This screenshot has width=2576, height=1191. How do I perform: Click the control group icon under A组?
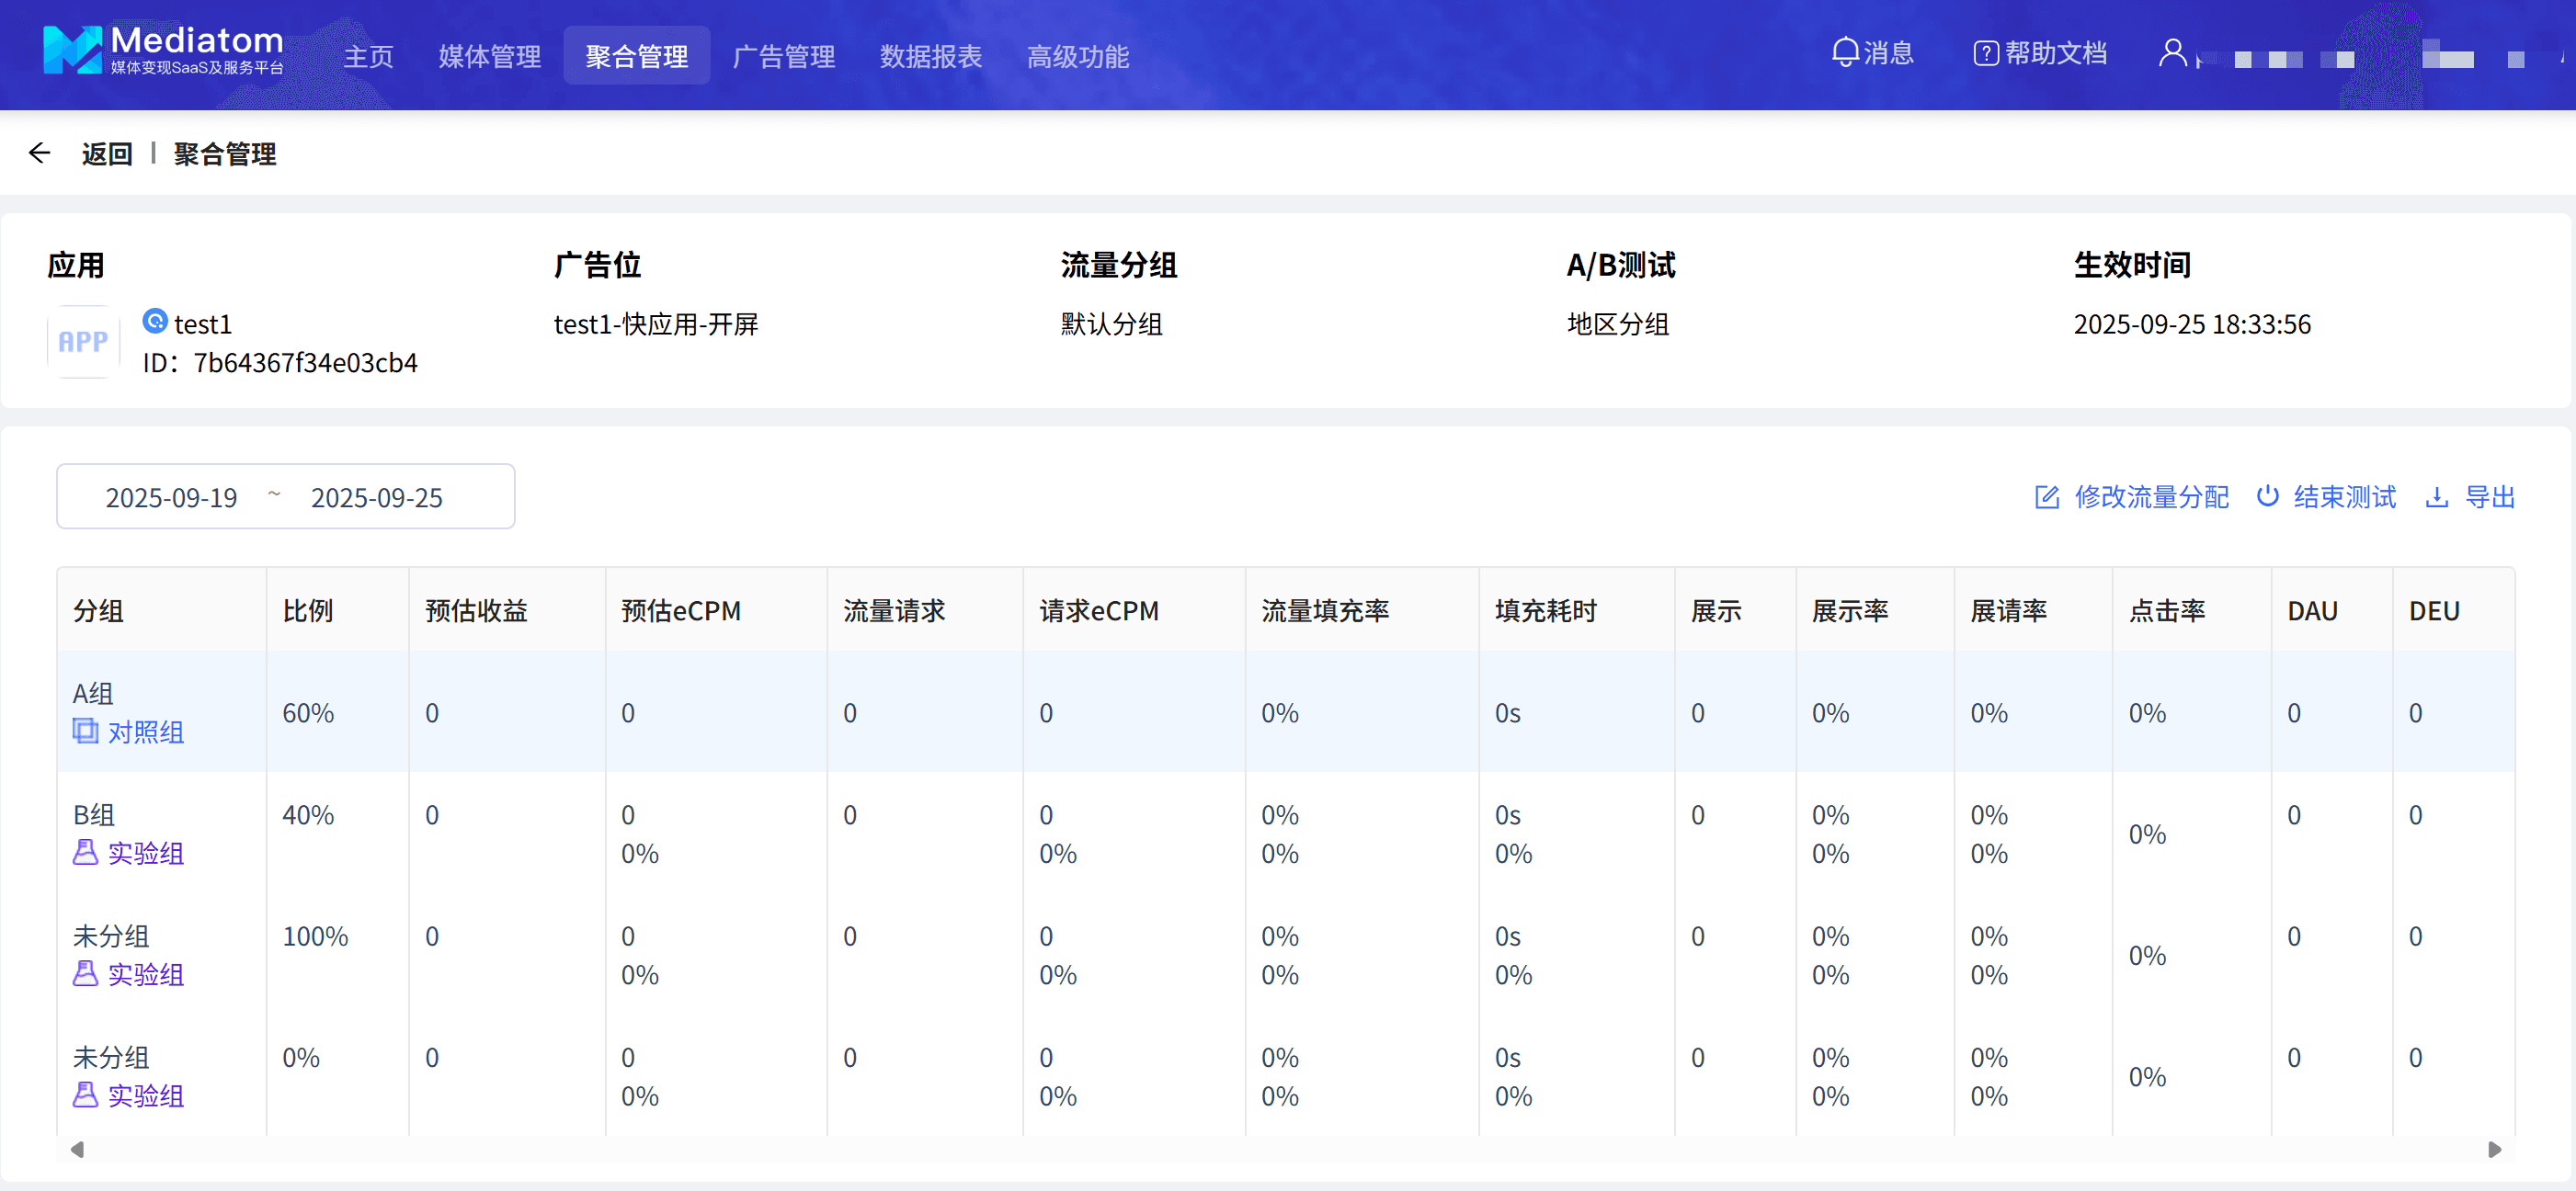(x=85, y=731)
